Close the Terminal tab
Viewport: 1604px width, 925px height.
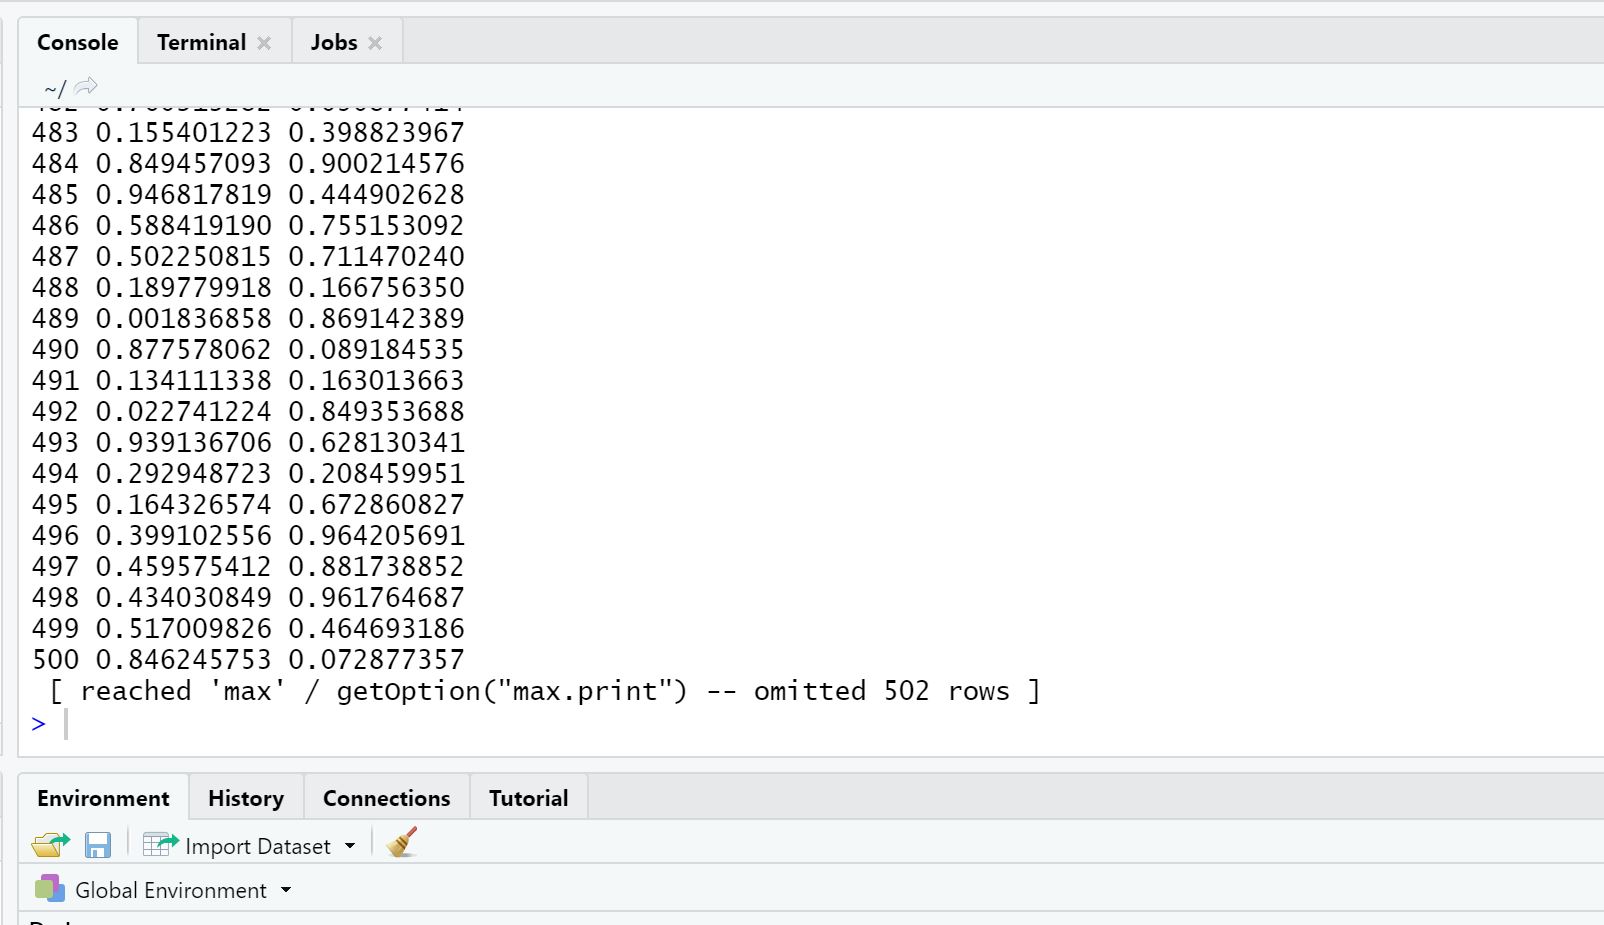(x=264, y=43)
